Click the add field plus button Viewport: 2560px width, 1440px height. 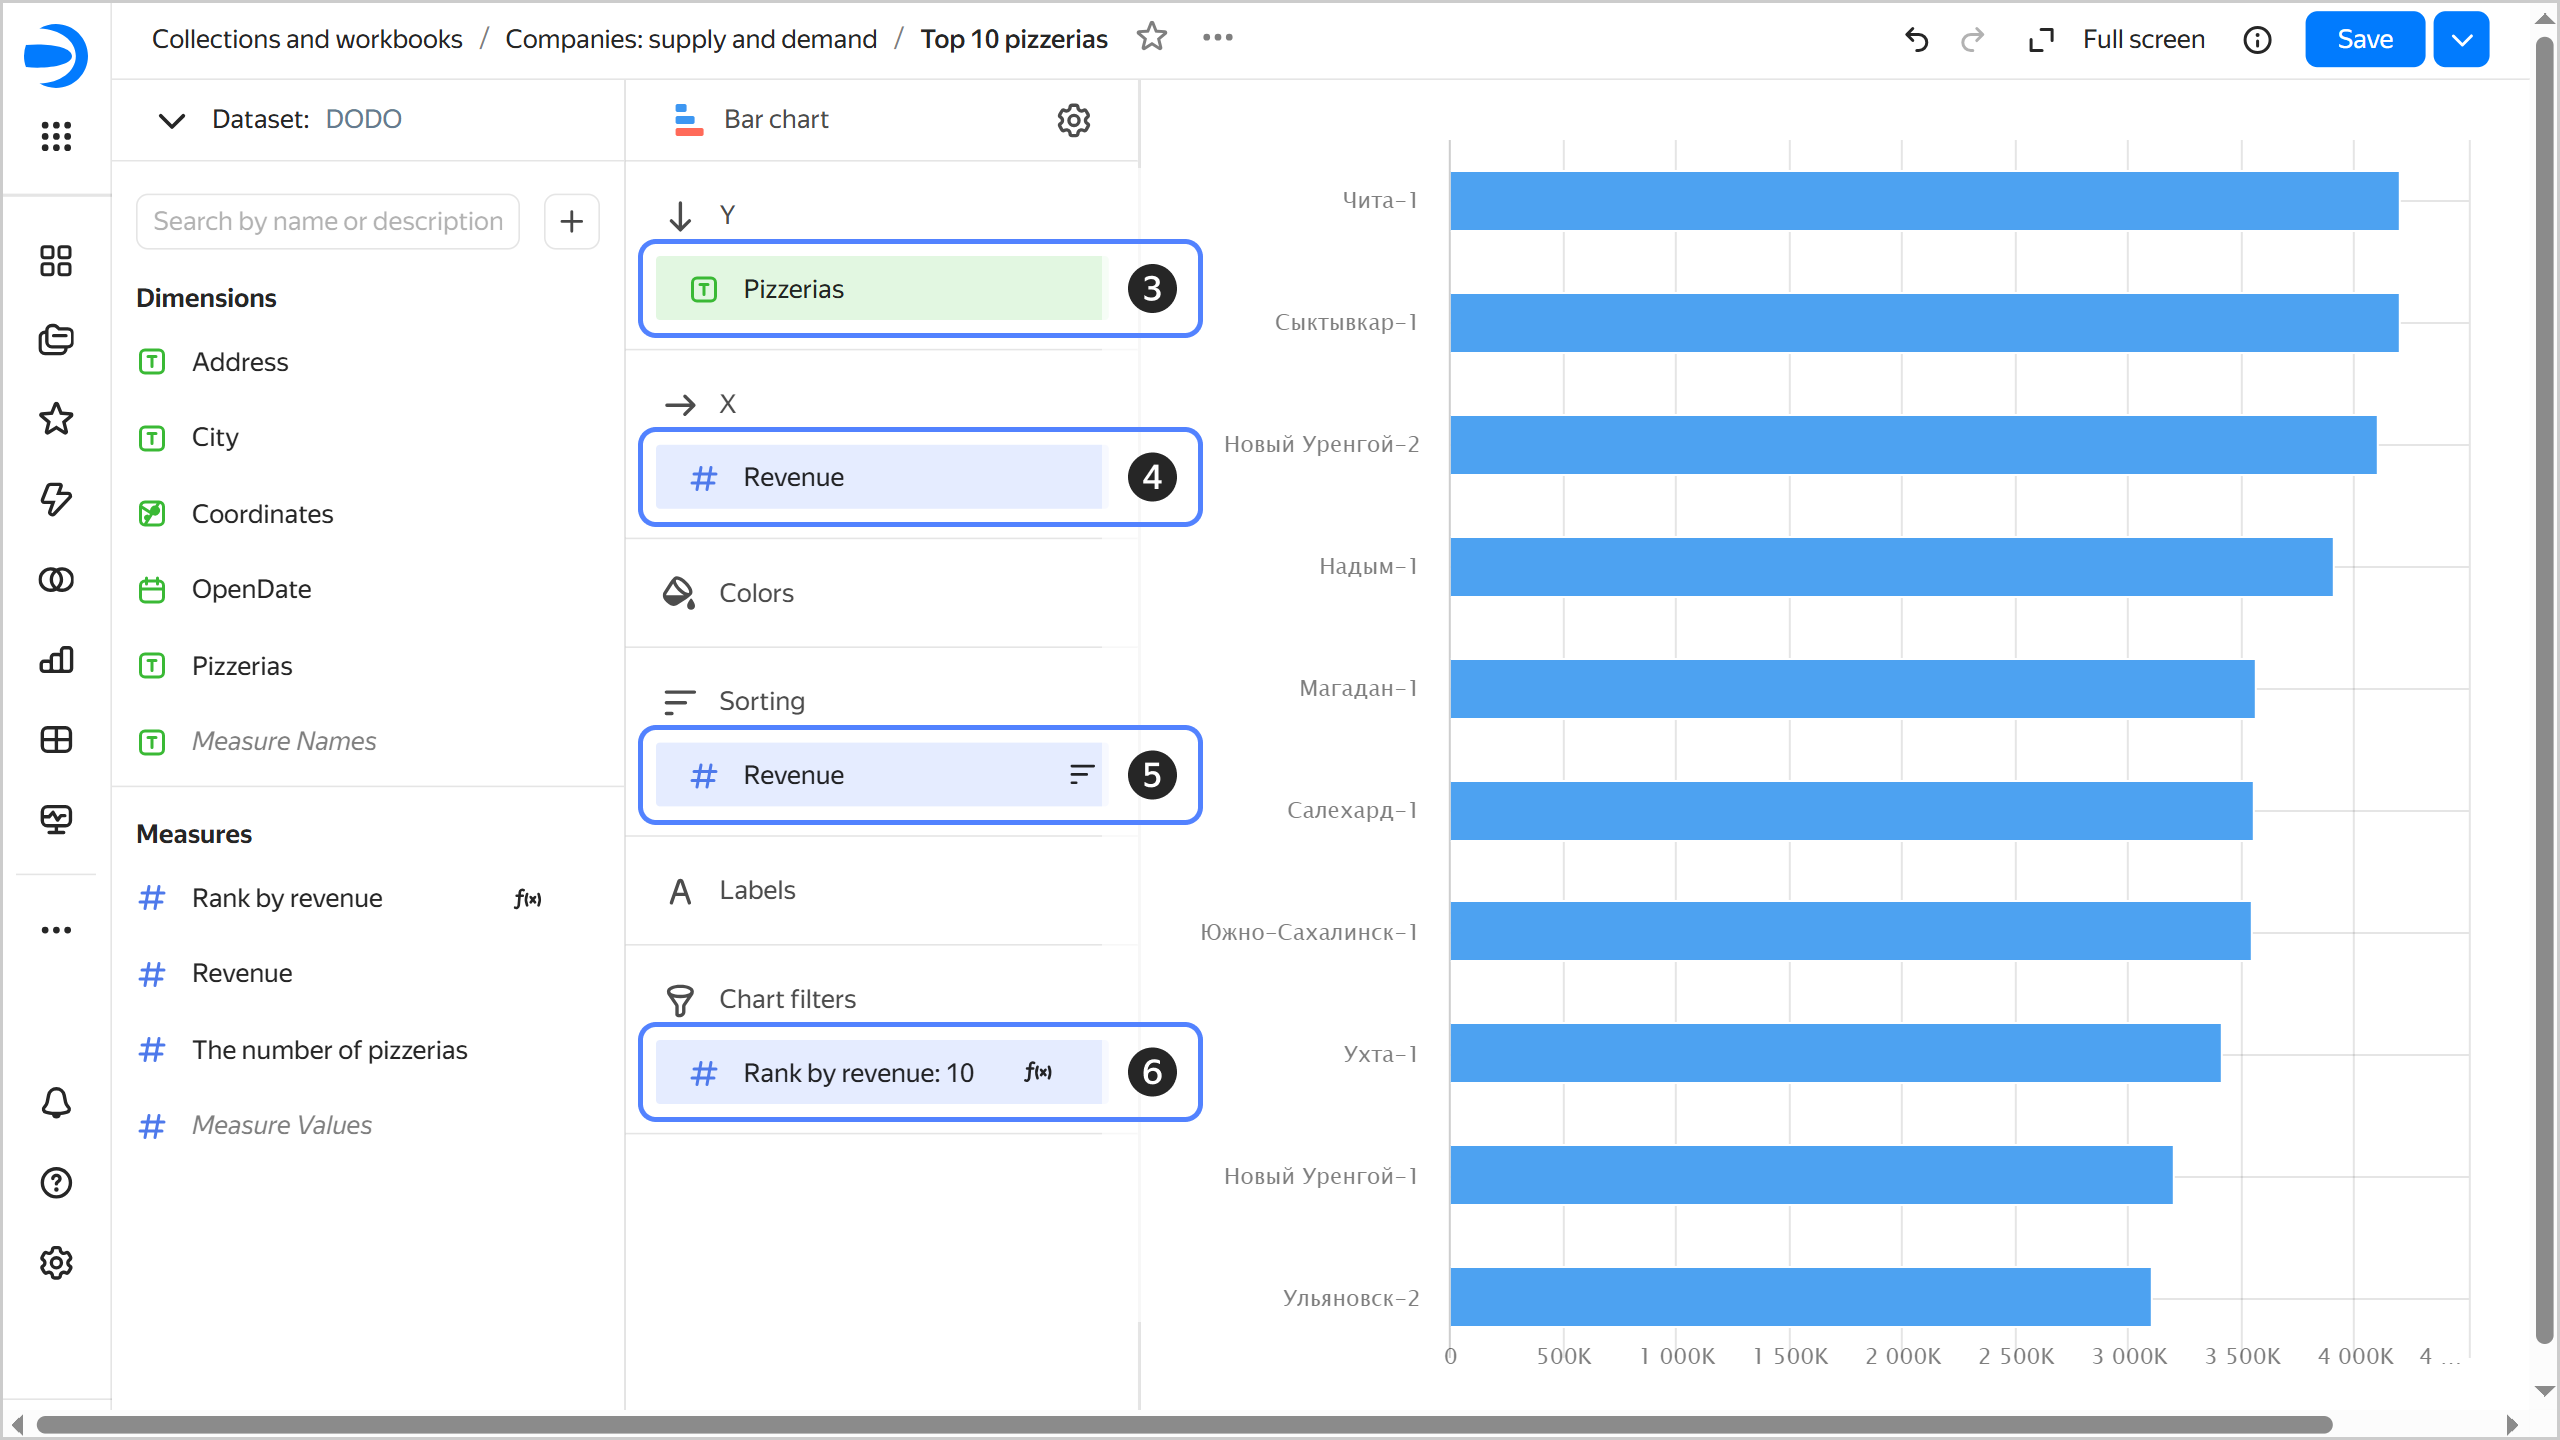coord(571,221)
